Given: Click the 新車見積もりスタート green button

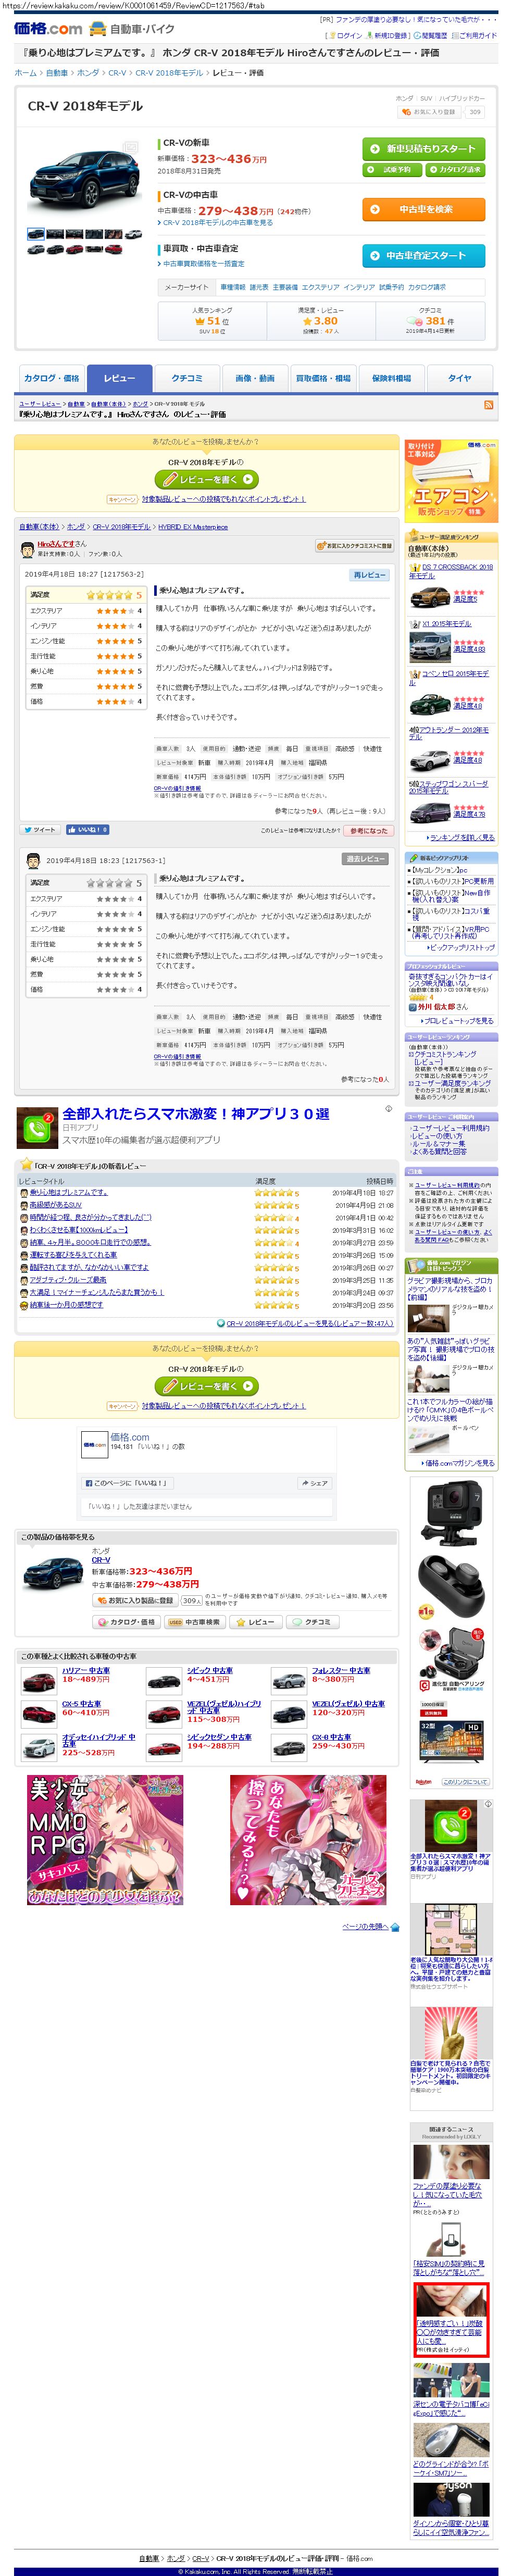Looking at the screenshot, I should tap(423, 149).
